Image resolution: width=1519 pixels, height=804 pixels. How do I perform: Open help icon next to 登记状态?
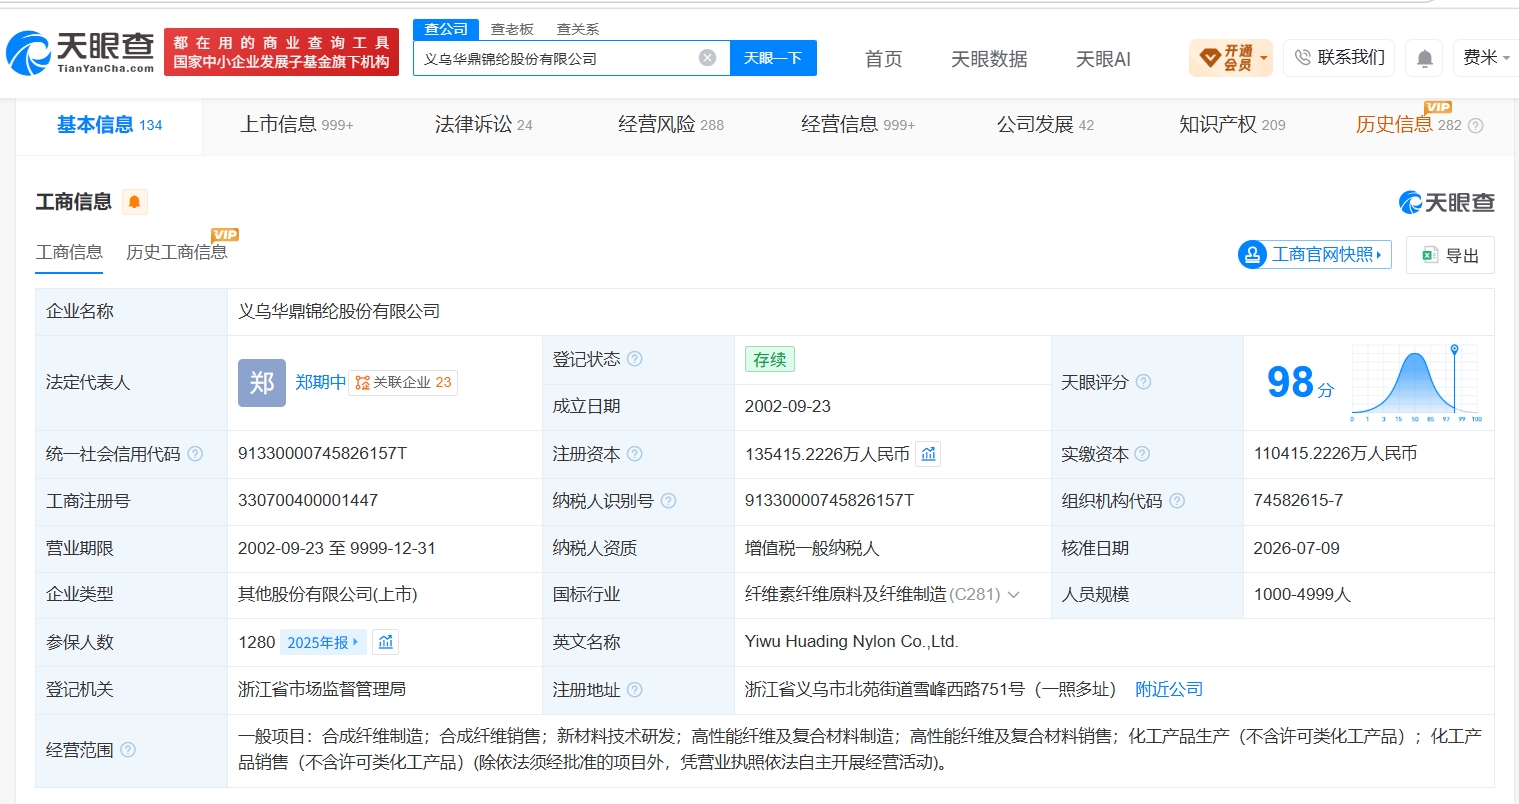[634, 359]
